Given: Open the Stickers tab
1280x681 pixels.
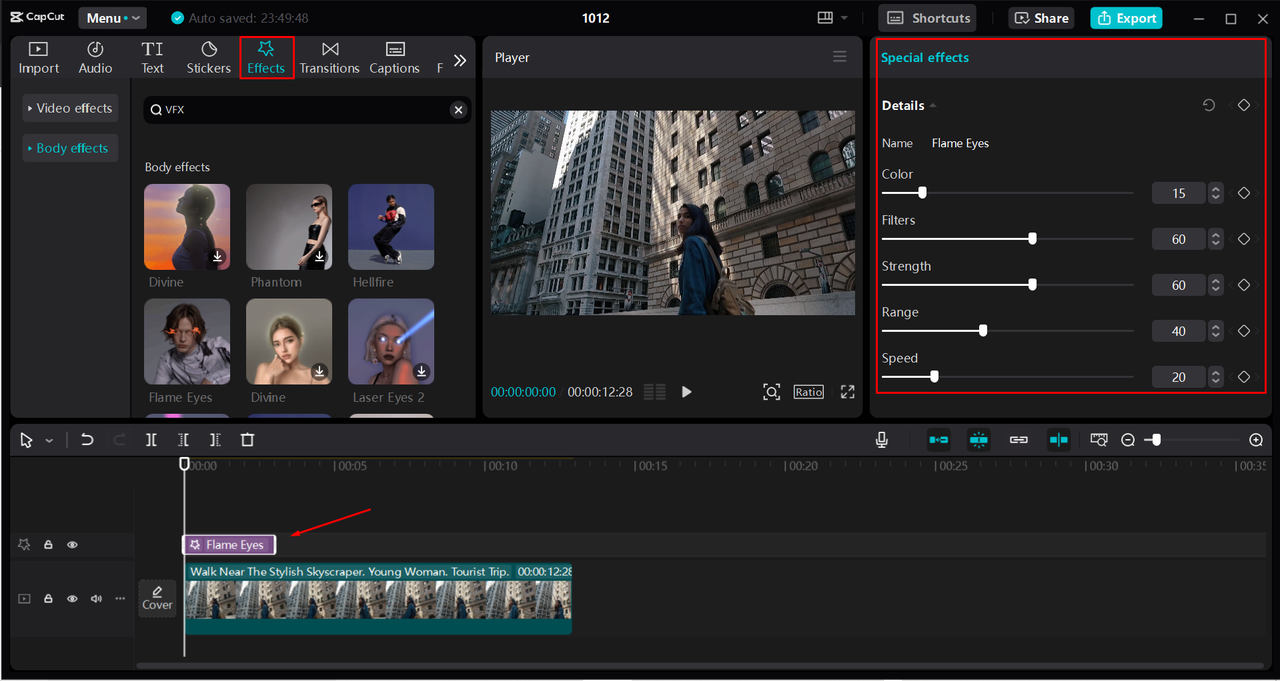Looking at the screenshot, I should coord(209,58).
